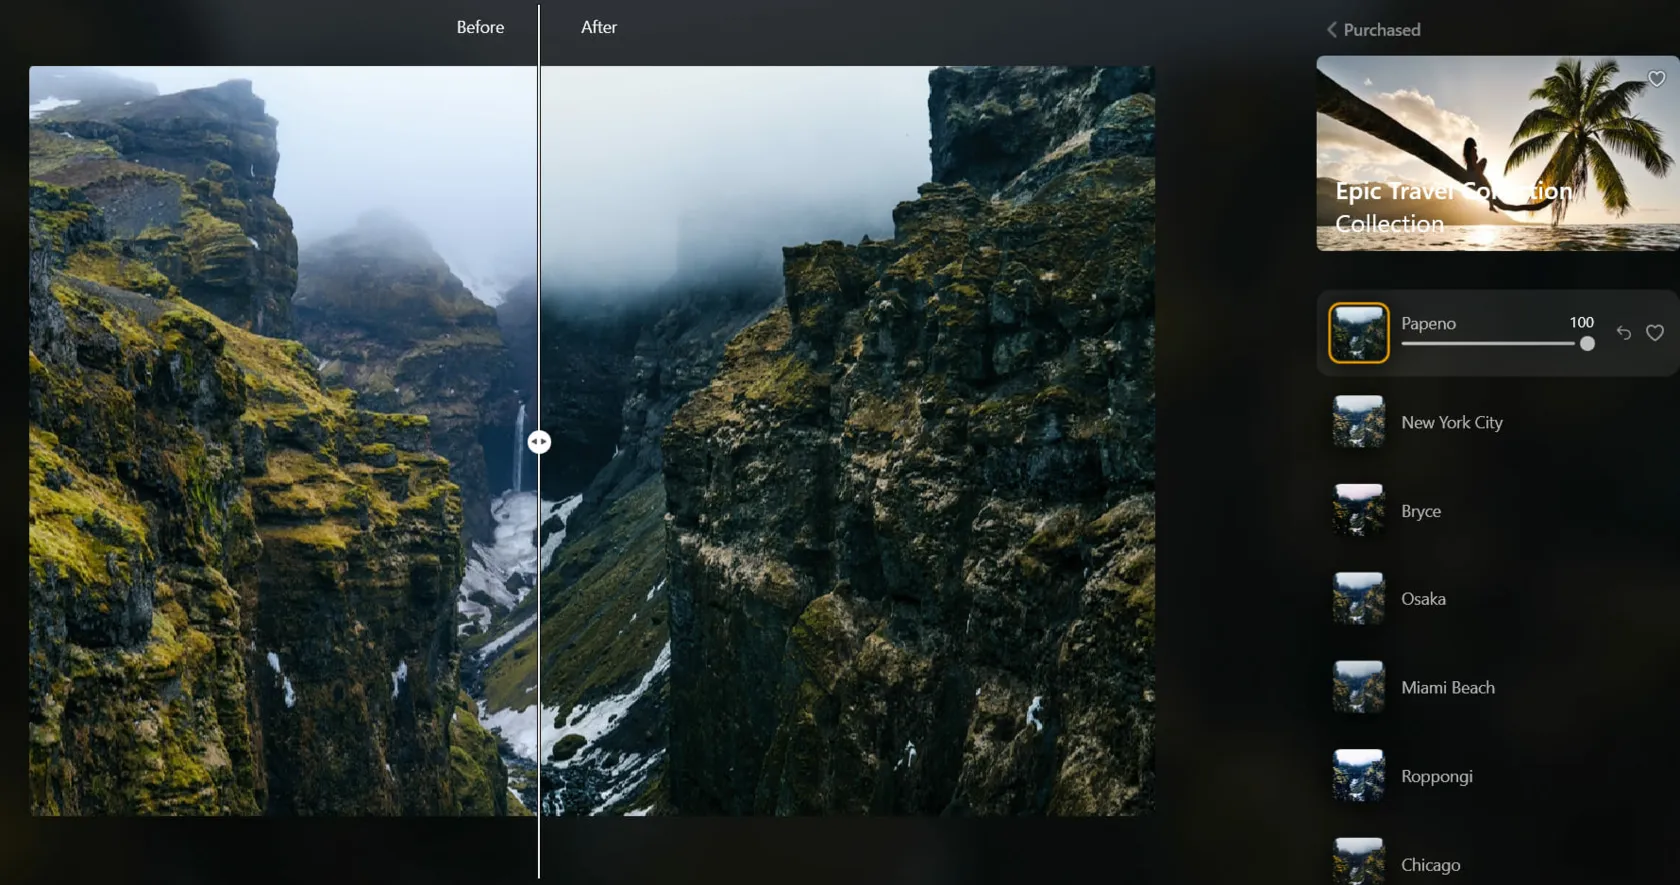Click the Chicago preset thumbnail
This screenshot has height=885, width=1680.
[x=1358, y=861]
